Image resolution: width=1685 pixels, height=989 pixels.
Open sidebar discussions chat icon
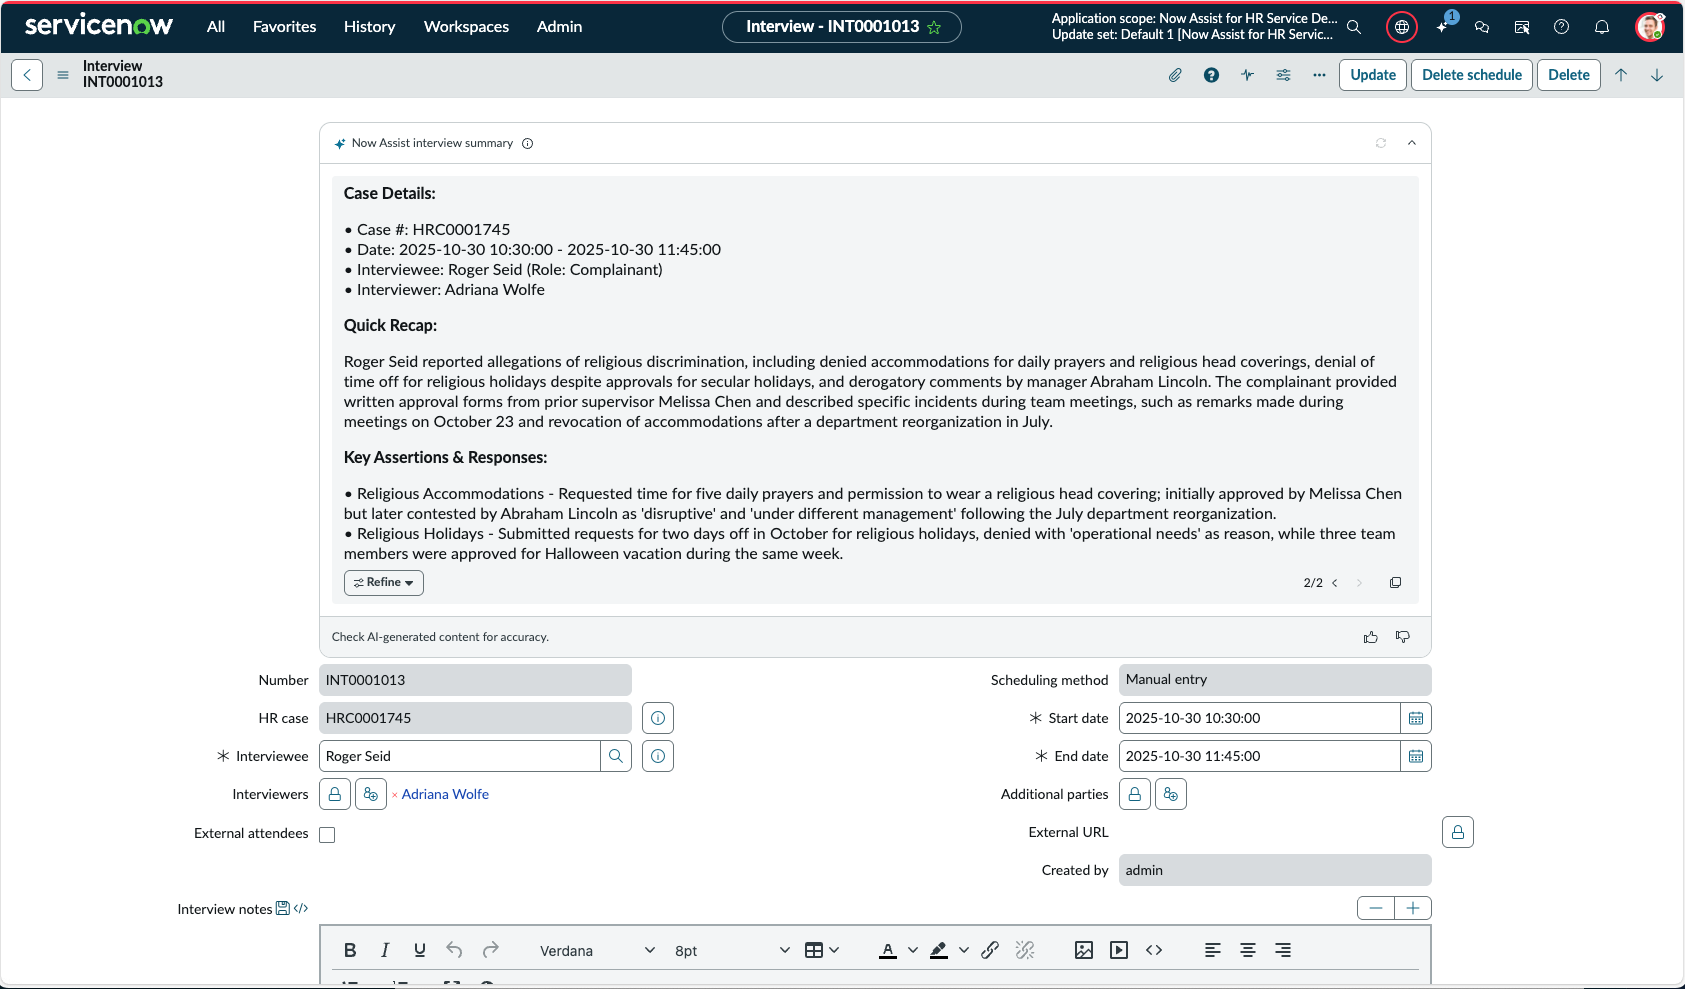(x=1482, y=27)
